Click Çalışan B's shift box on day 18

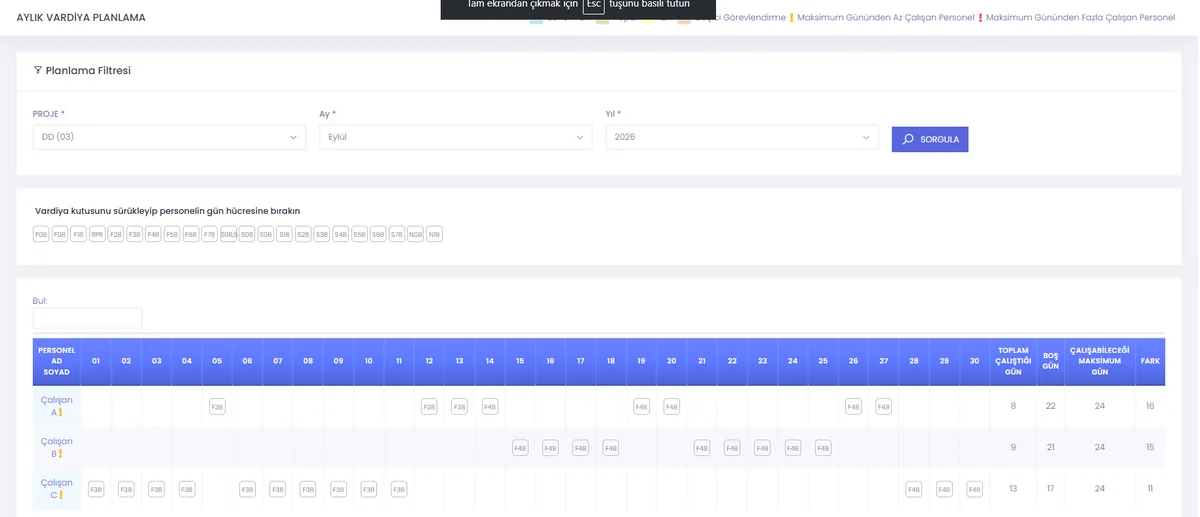[611, 448]
